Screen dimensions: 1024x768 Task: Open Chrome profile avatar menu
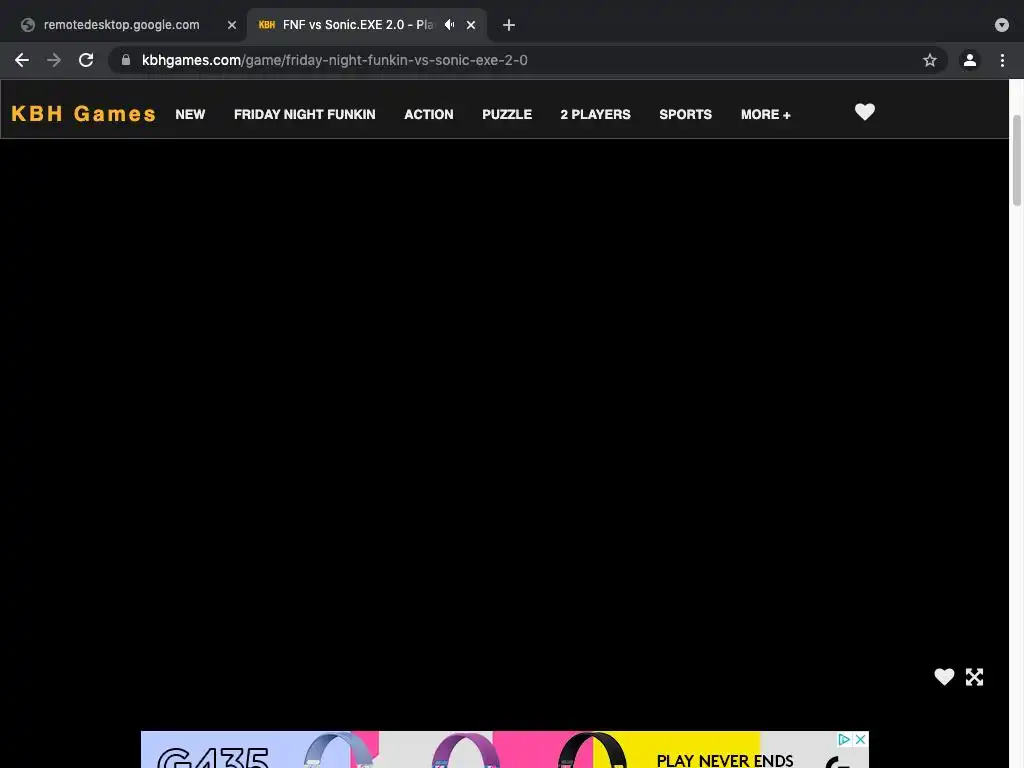click(970, 60)
